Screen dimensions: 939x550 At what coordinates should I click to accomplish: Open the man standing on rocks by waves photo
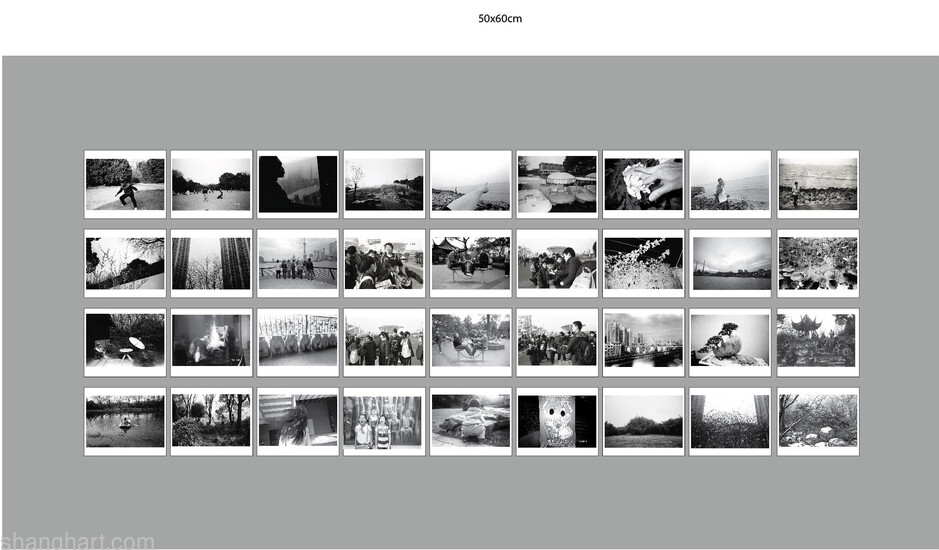click(818, 184)
